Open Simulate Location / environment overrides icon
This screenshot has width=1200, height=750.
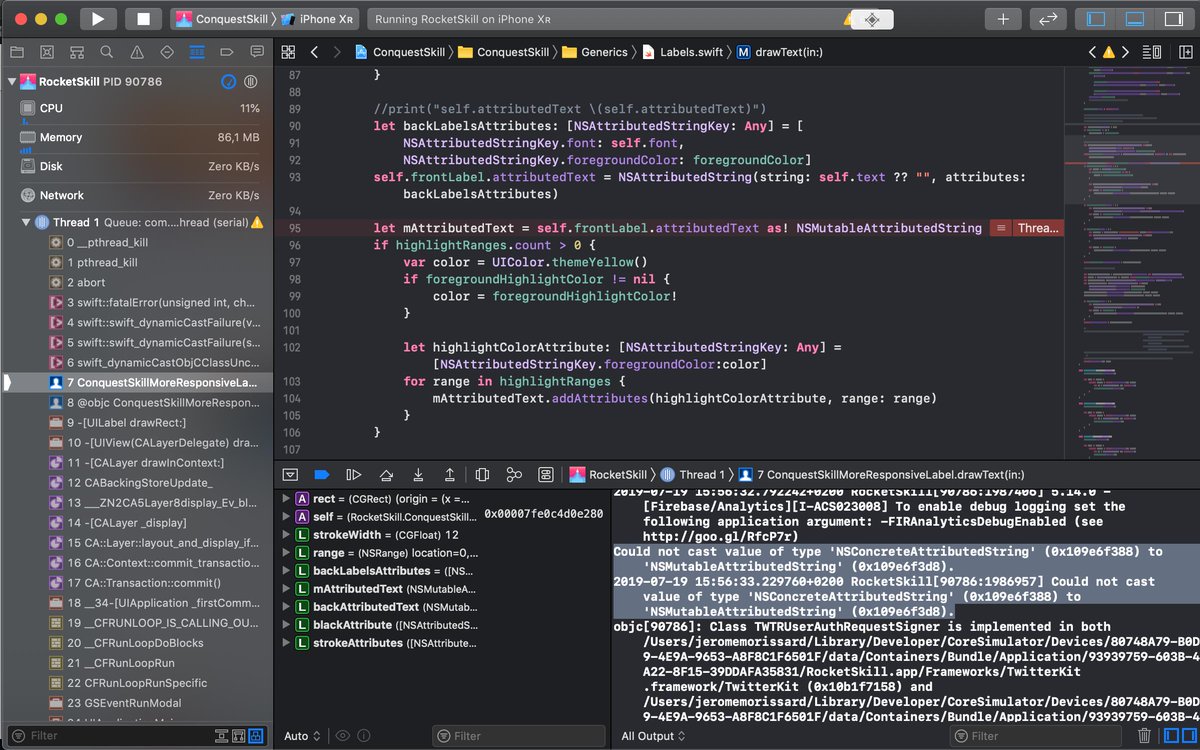[x=546, y=474]
